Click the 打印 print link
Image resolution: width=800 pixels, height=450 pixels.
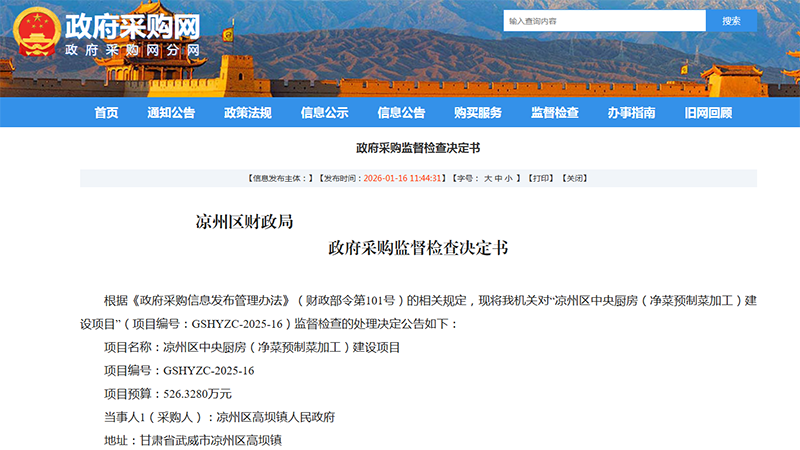click(541, 179)
